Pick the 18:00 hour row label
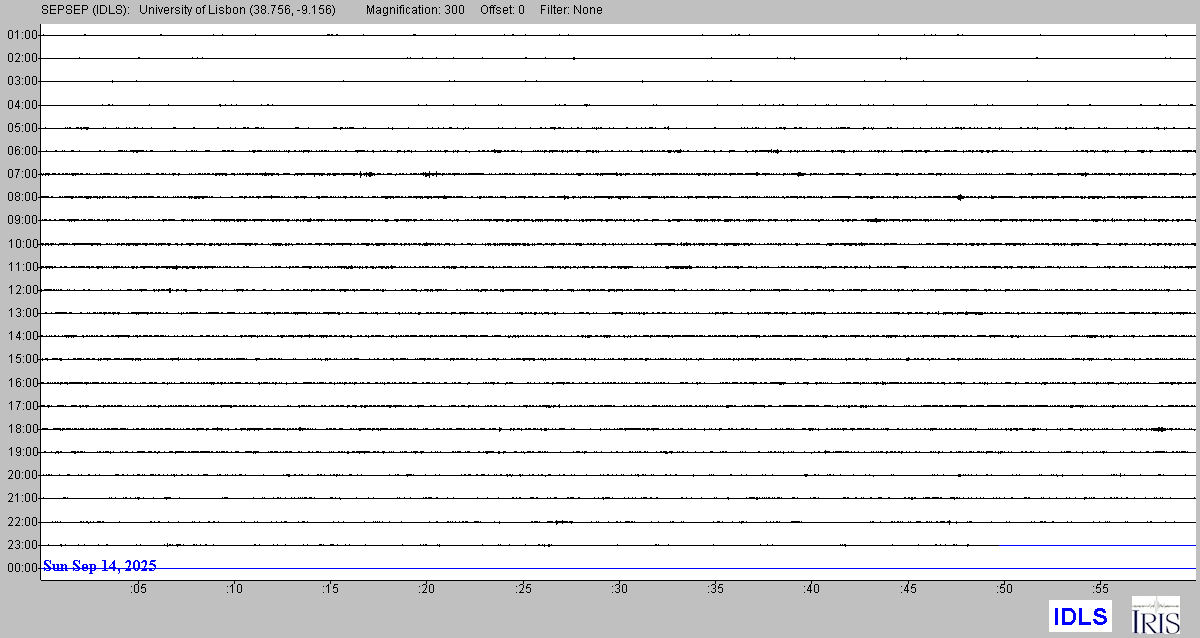 coord(22,429)
